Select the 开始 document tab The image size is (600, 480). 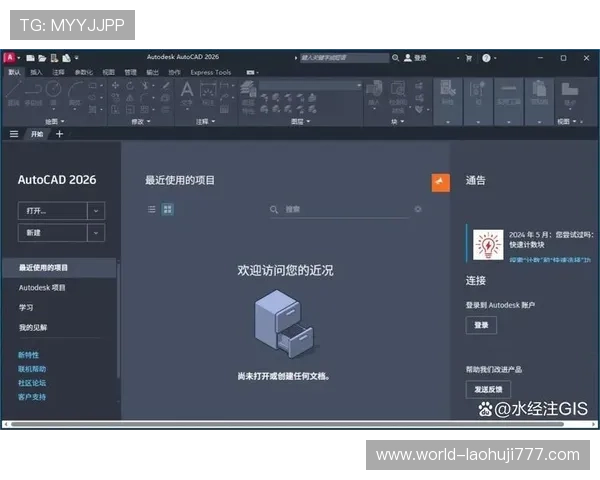[37, 134]
